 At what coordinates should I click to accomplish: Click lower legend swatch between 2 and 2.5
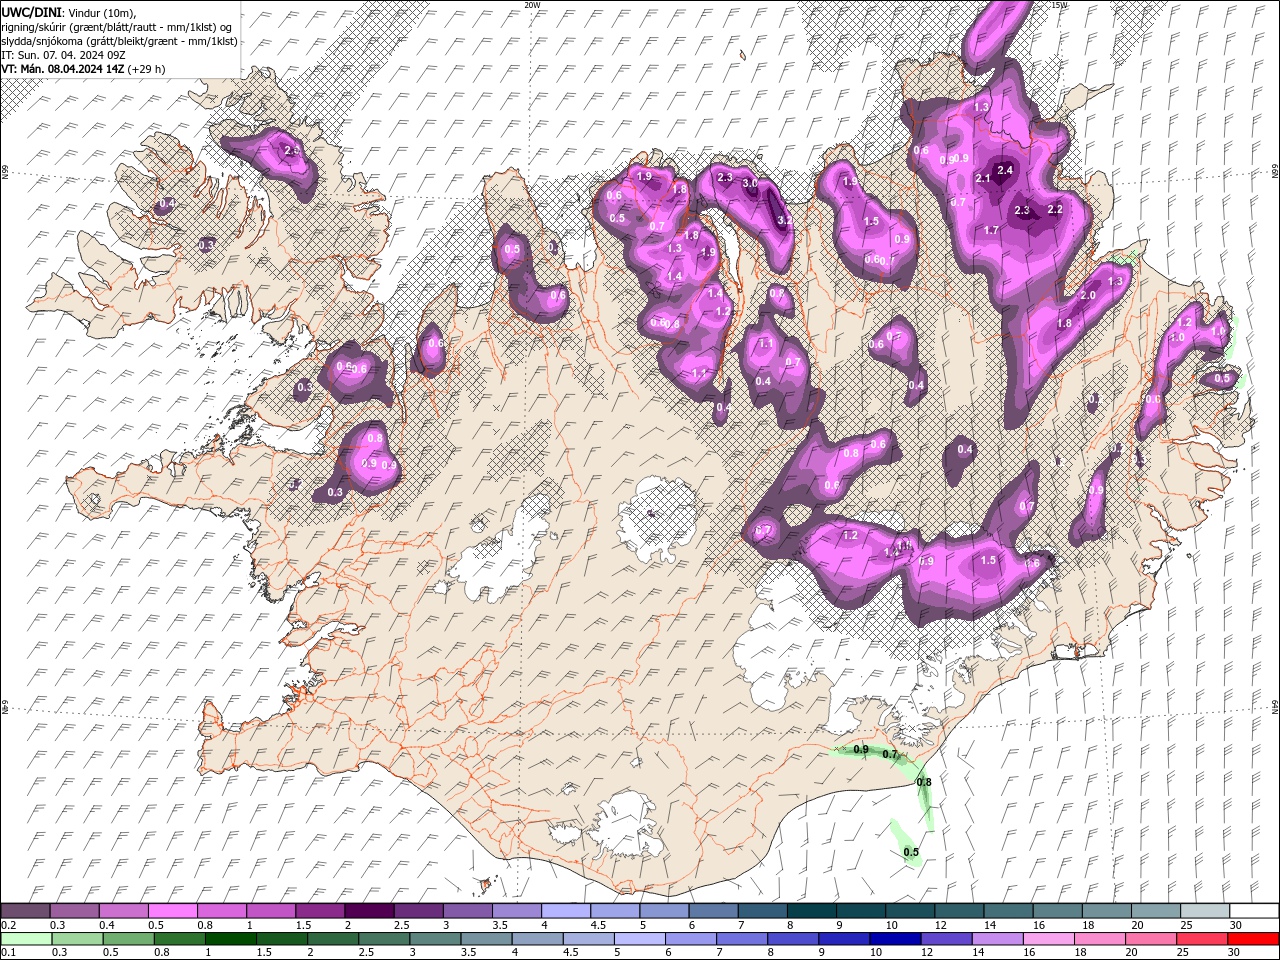[332, 939]
